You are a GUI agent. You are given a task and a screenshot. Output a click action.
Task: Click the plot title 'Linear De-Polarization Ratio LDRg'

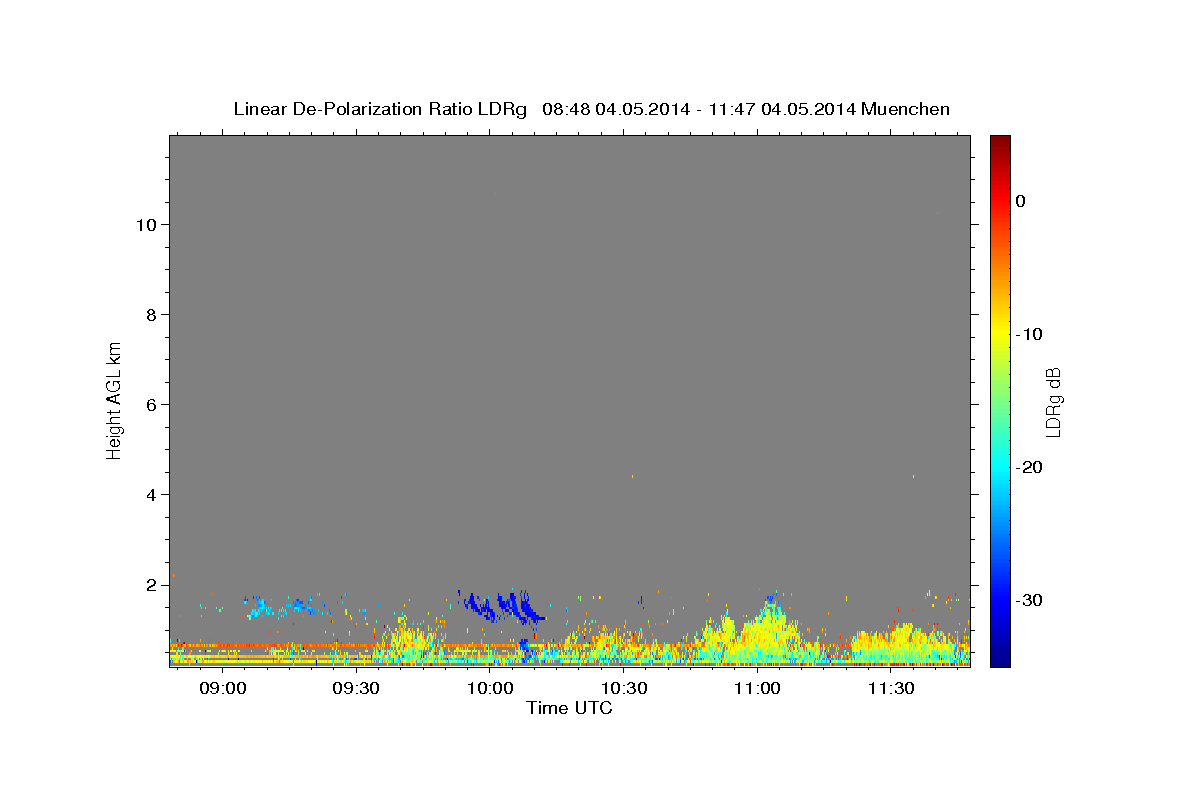[x=379, y=109]
